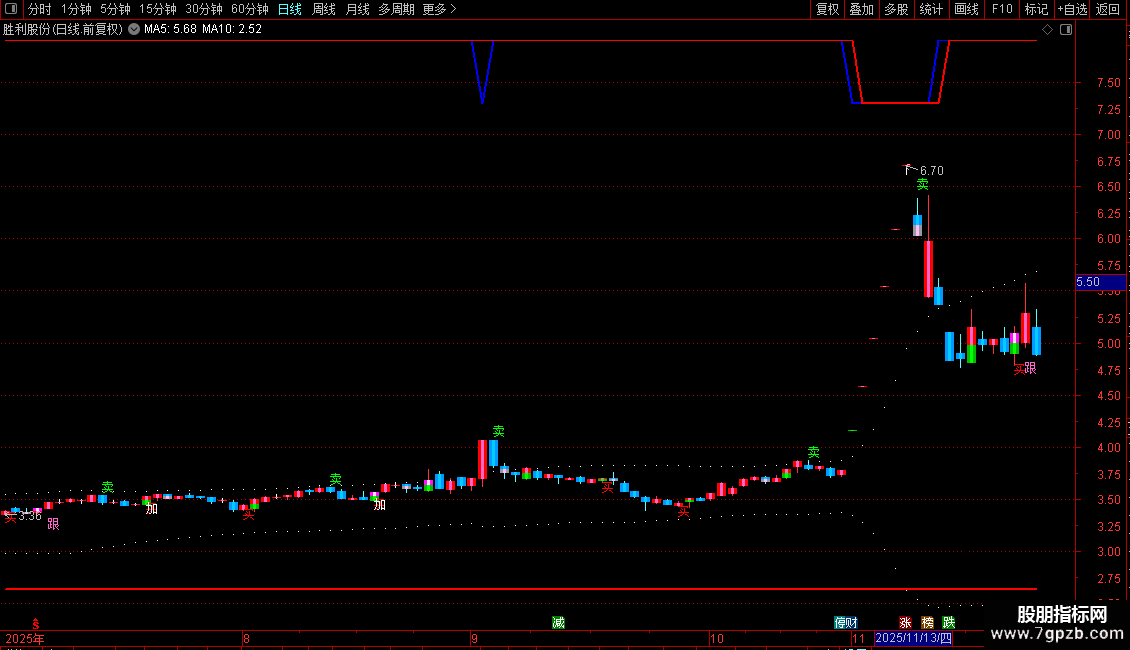Expand the 更多 > period options
Viewport: 1130px width, 650px height.
tap(440, 9)
